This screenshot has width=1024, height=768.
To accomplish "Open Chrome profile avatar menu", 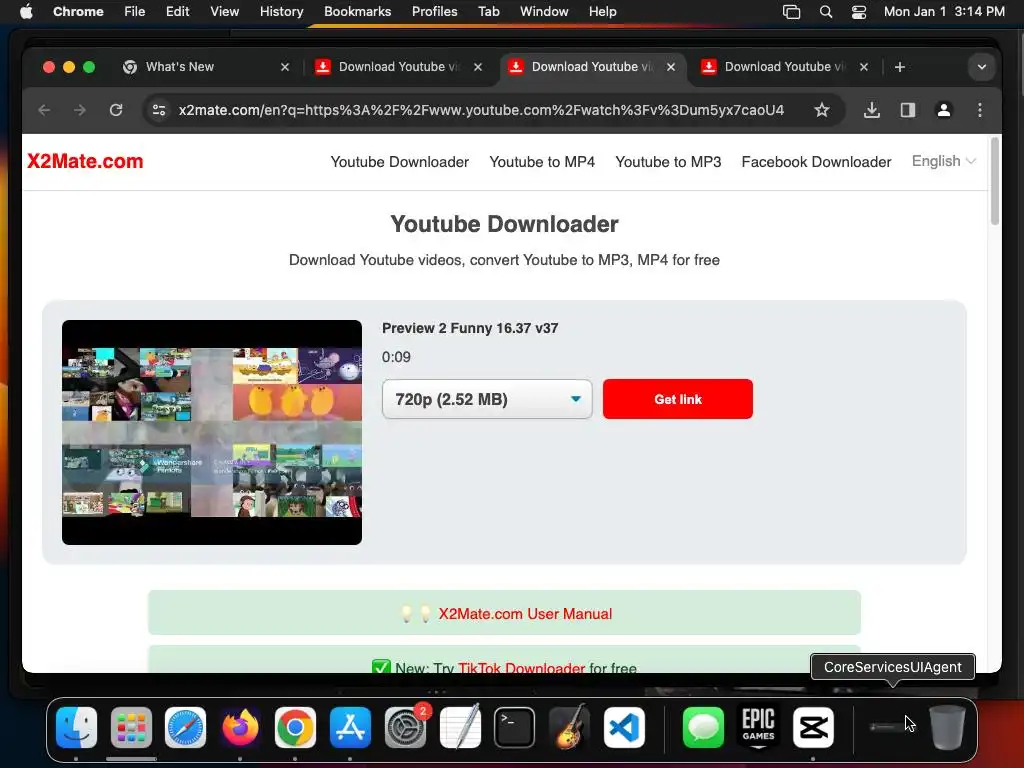I will (944, 110).
